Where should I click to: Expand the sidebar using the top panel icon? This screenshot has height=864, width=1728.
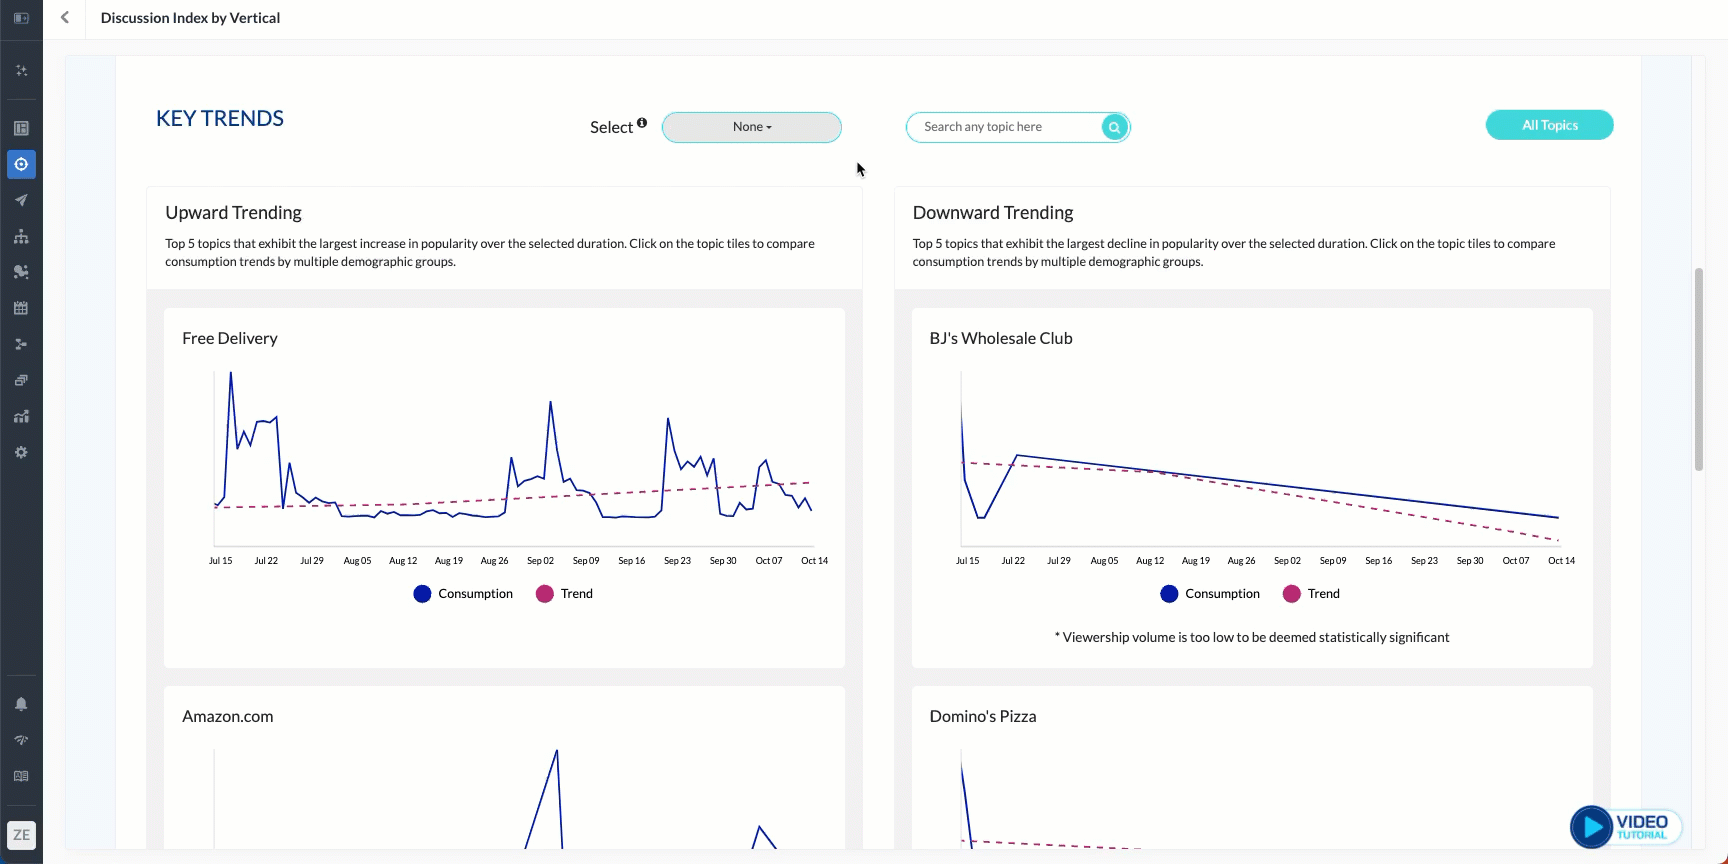point(21,18)
